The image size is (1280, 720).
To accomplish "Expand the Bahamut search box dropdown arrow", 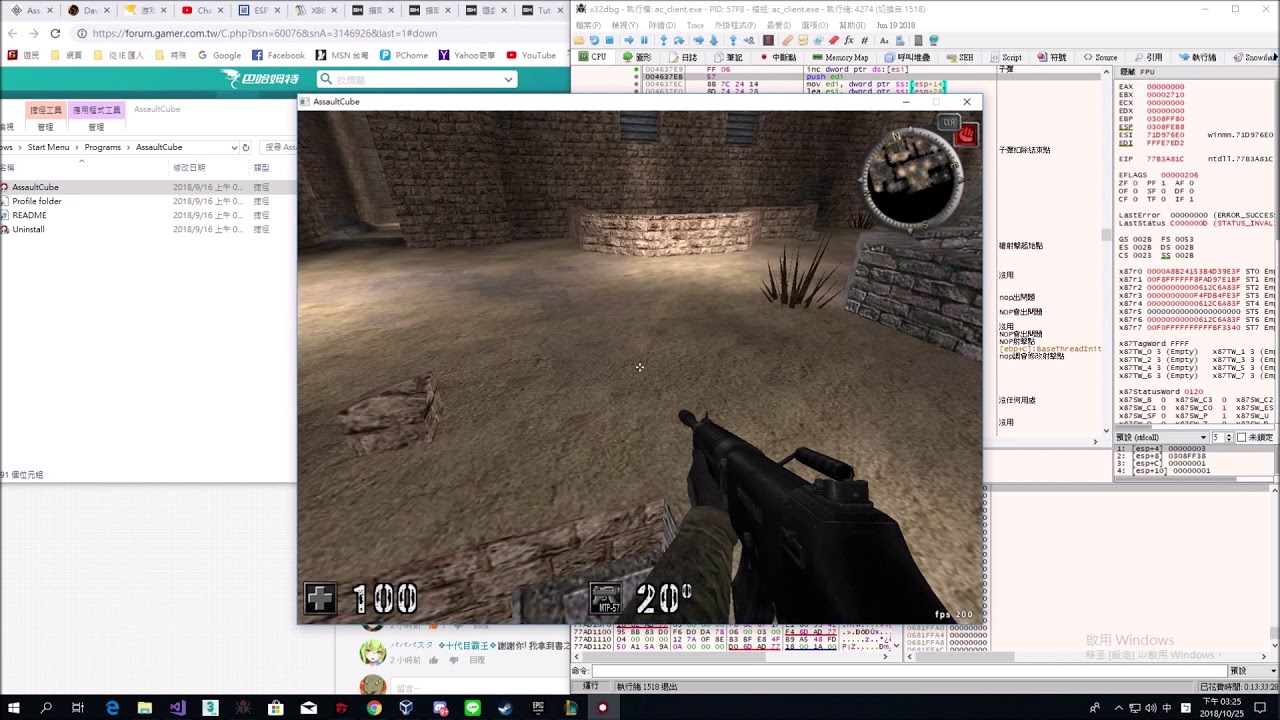I will (x=508, y=79).
